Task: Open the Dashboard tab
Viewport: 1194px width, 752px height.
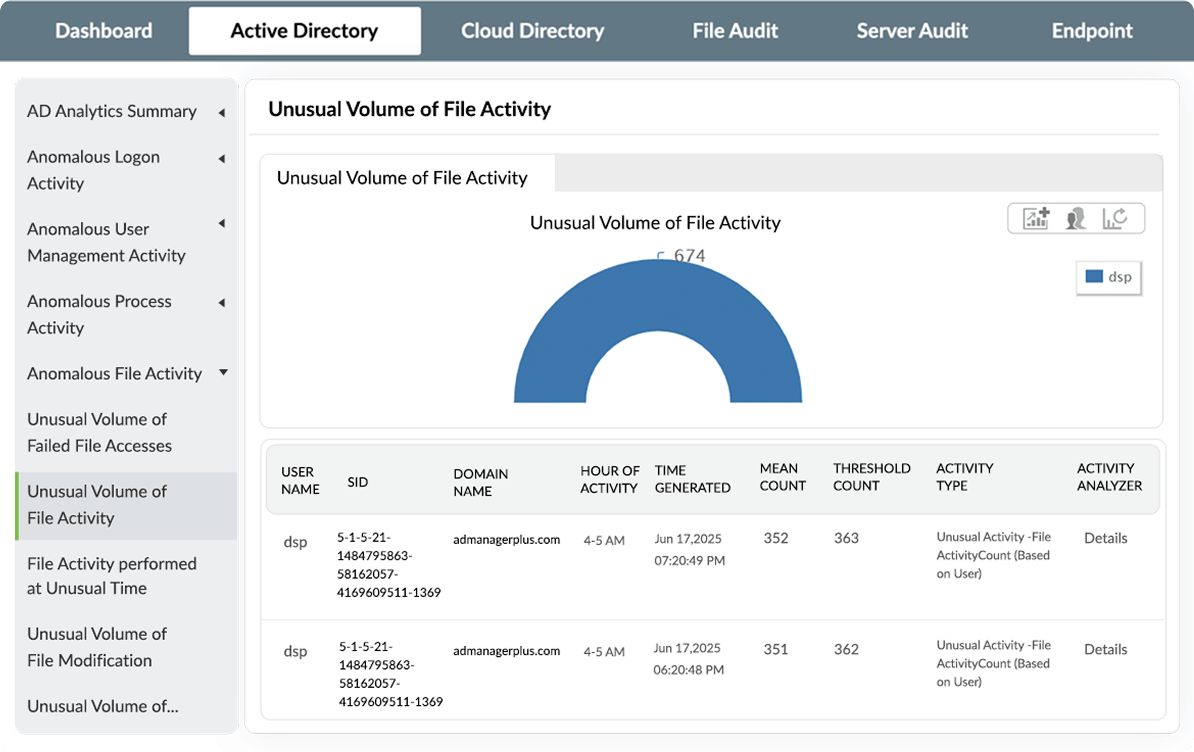Action: 104,31
